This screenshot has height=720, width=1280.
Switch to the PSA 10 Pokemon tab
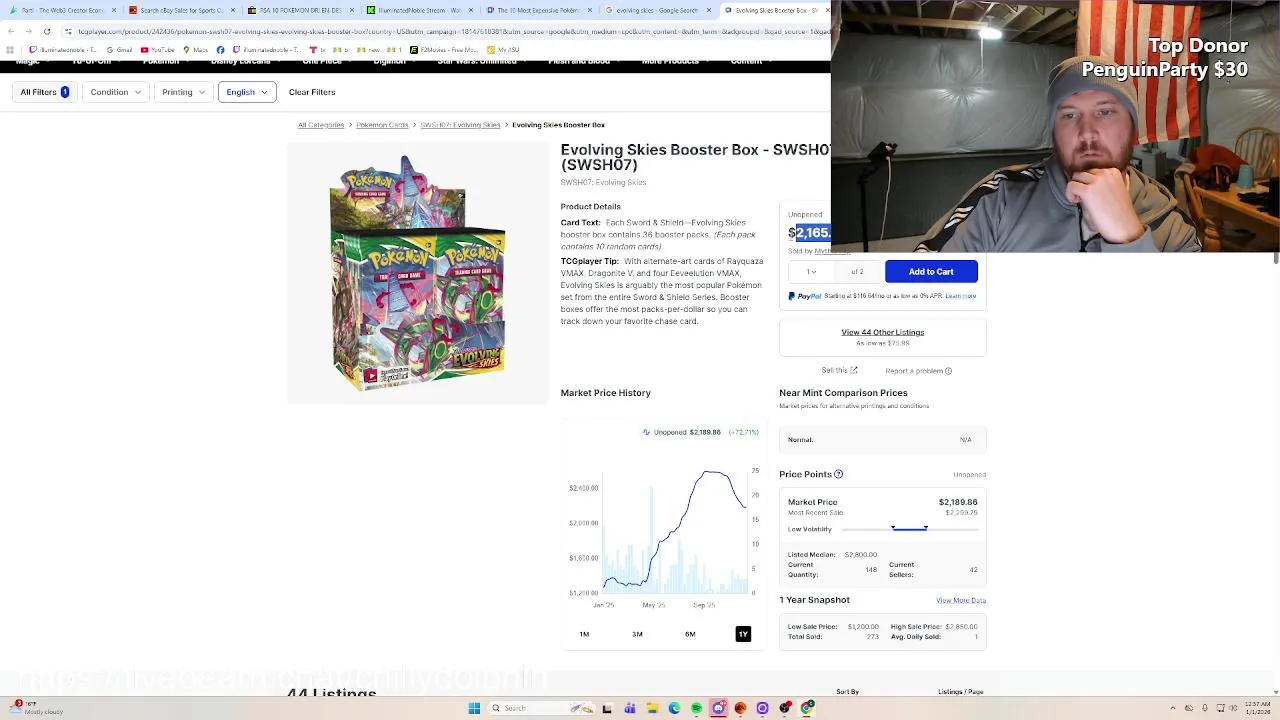coord(300,10)
